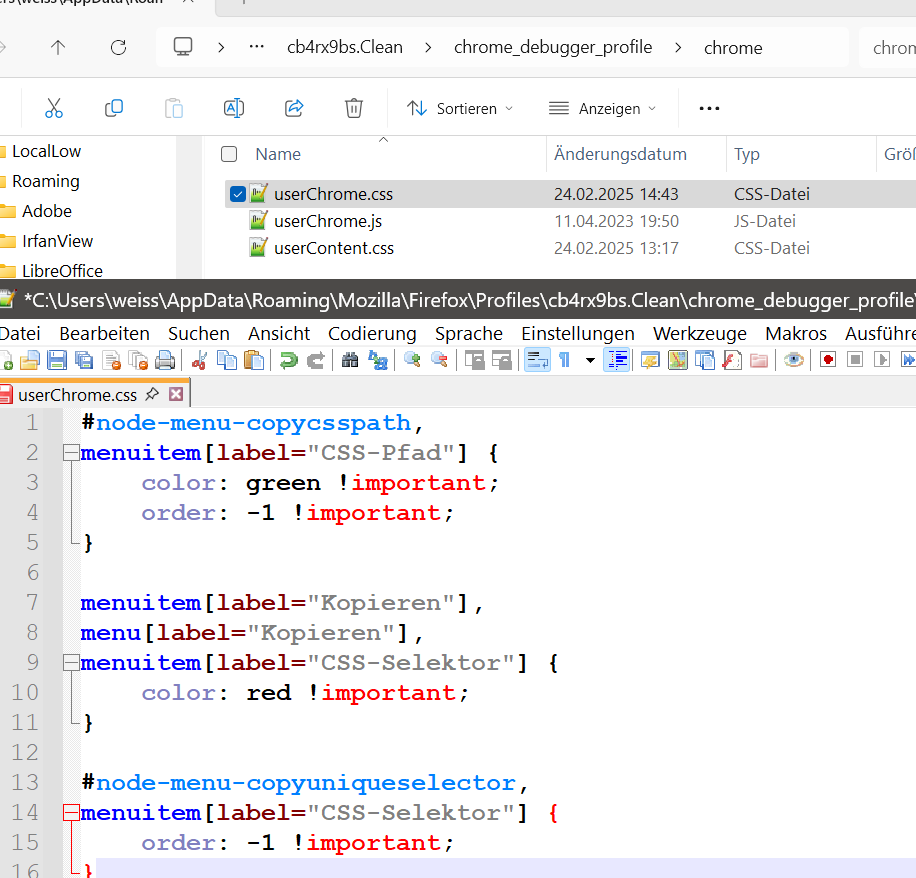Screen dimensions: 916x878
Task: Open the Anzeigen dropdown
Action: [x=602, y=109]
